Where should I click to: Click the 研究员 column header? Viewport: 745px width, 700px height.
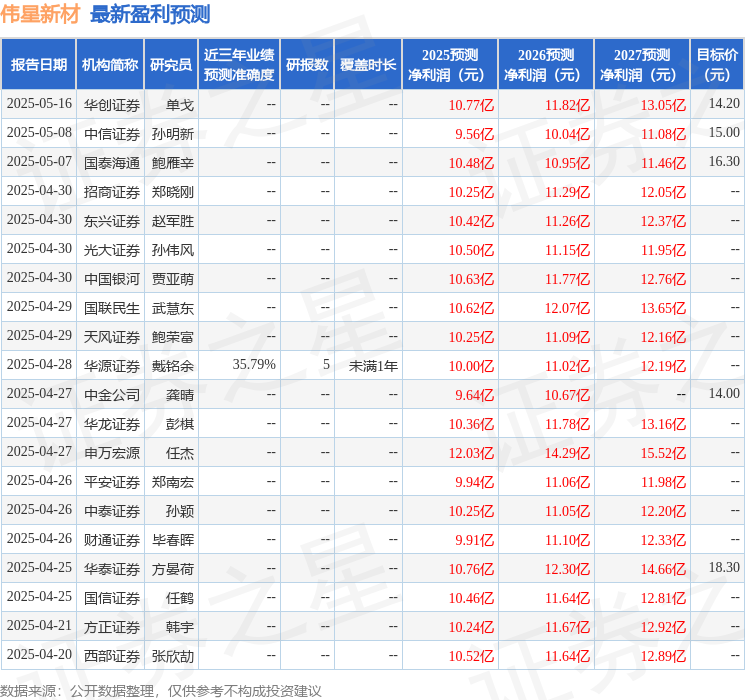tap(171, 65)
